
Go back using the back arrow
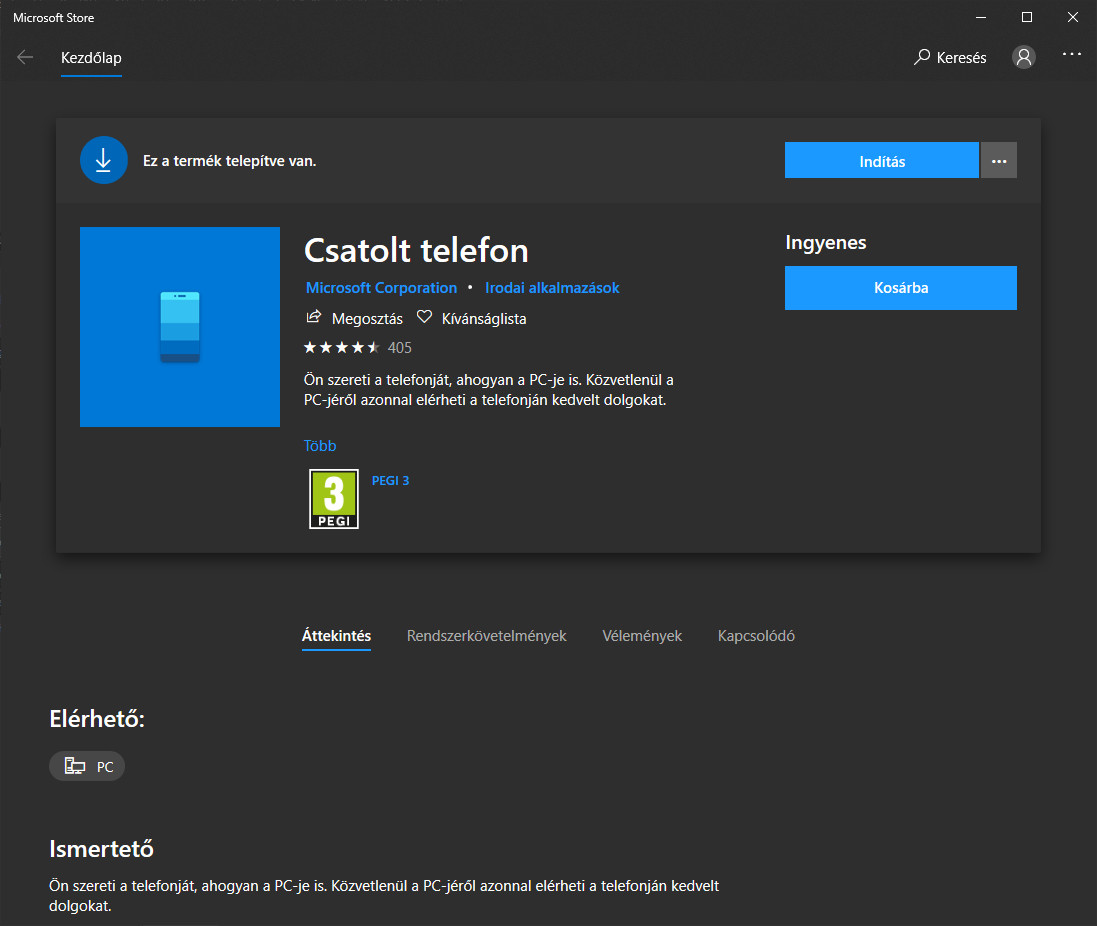pyautogui.click(x=25, y=57)
